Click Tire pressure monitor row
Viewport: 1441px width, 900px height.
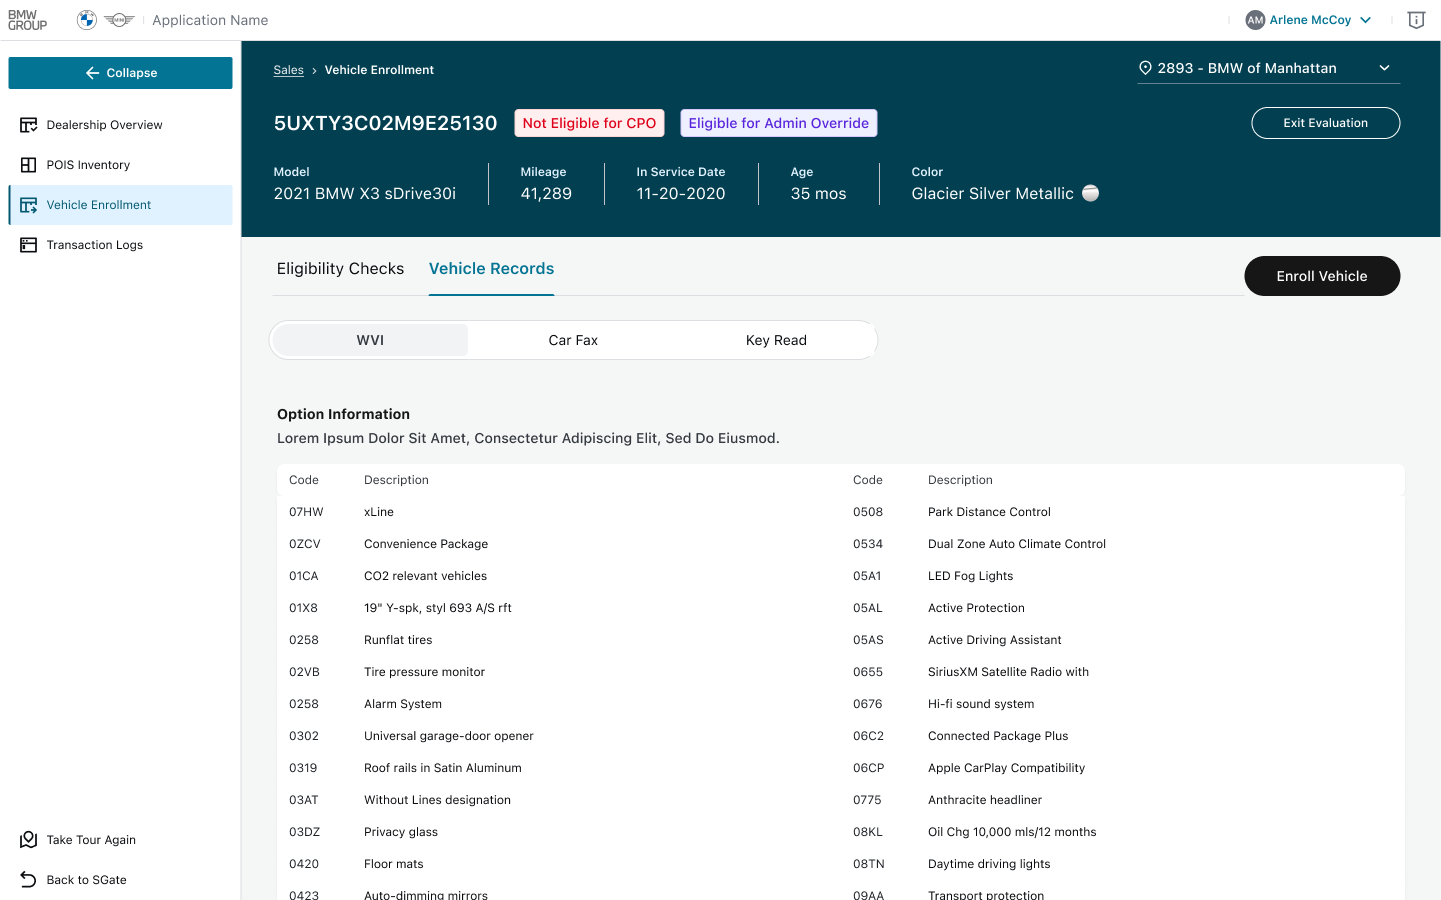[559, 672]
